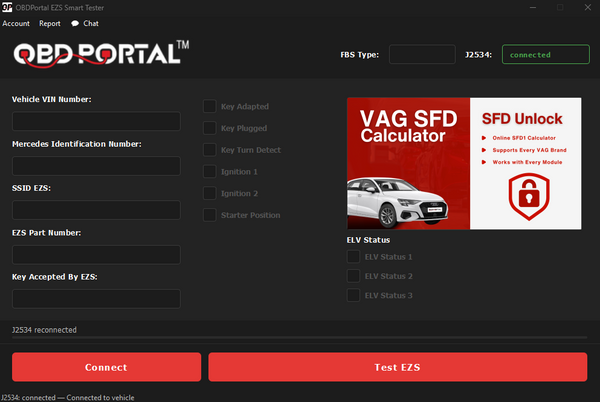Click the Mercedes Identification Number field
This screenshot has width=600, height=402.
96,166
